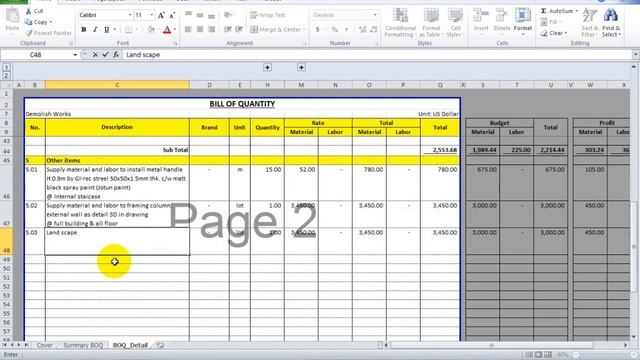Image resolution: width=640 pixels, height=360 pixels.
Task: Switch to the Cover sheet tab
Action: click(x=44, y=345)
